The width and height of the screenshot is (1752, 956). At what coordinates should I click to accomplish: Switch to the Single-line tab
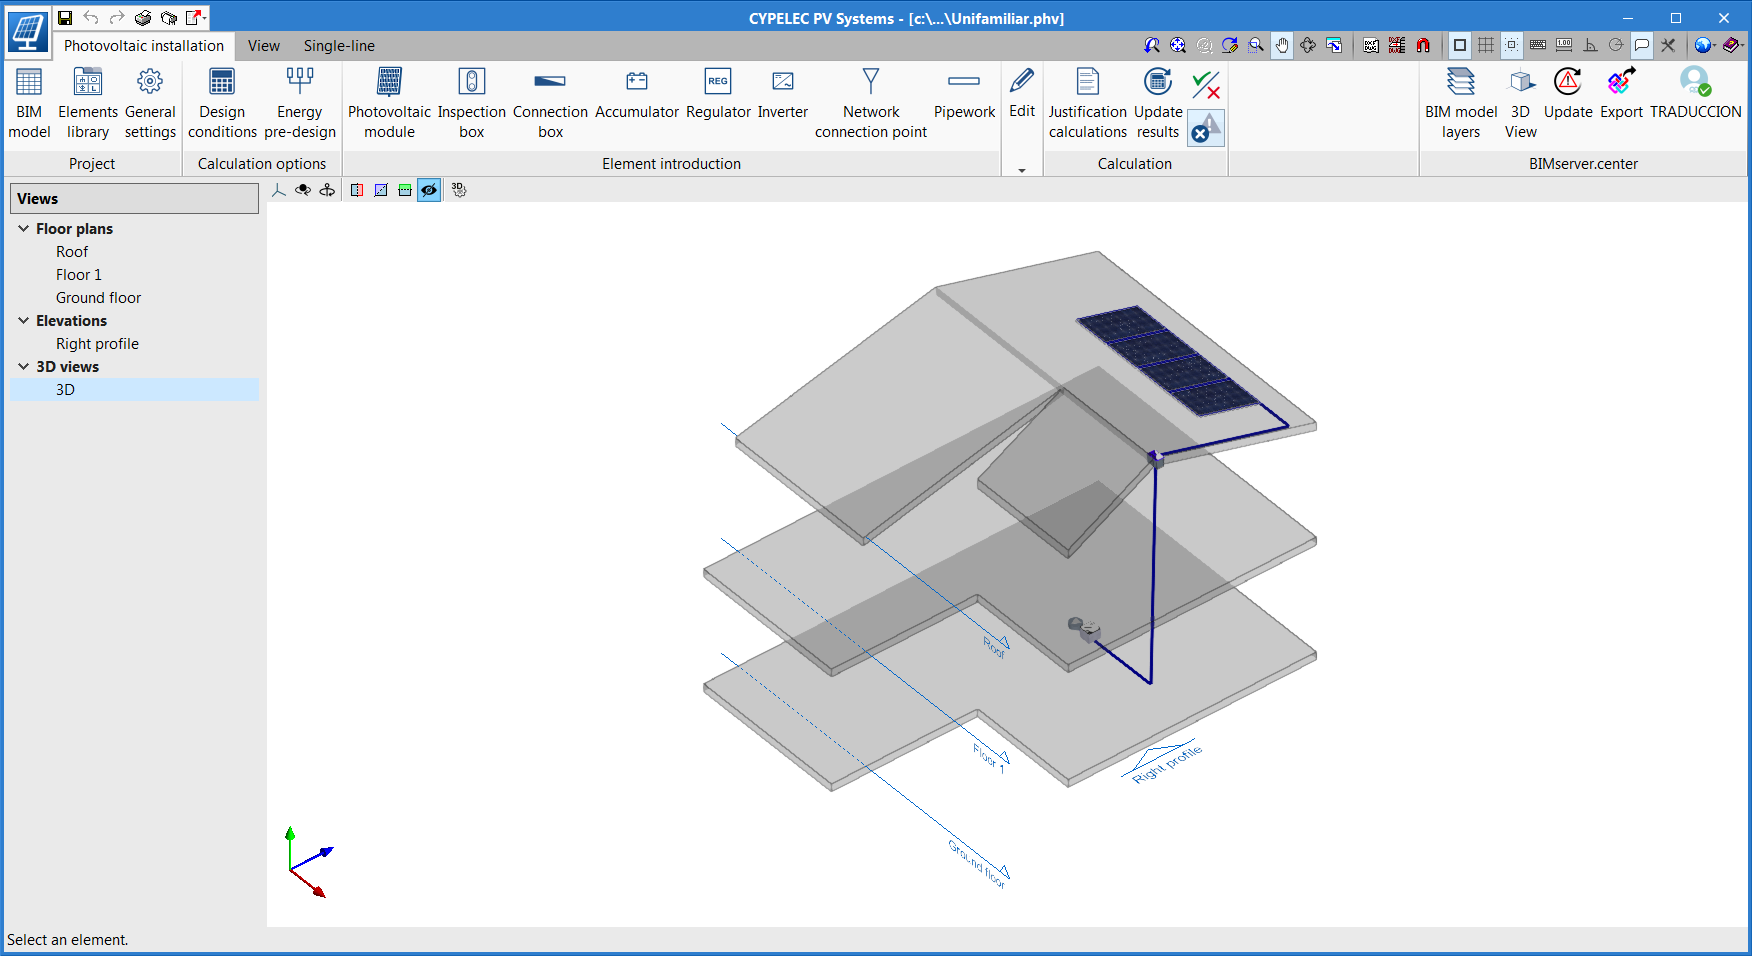point(339,46)
